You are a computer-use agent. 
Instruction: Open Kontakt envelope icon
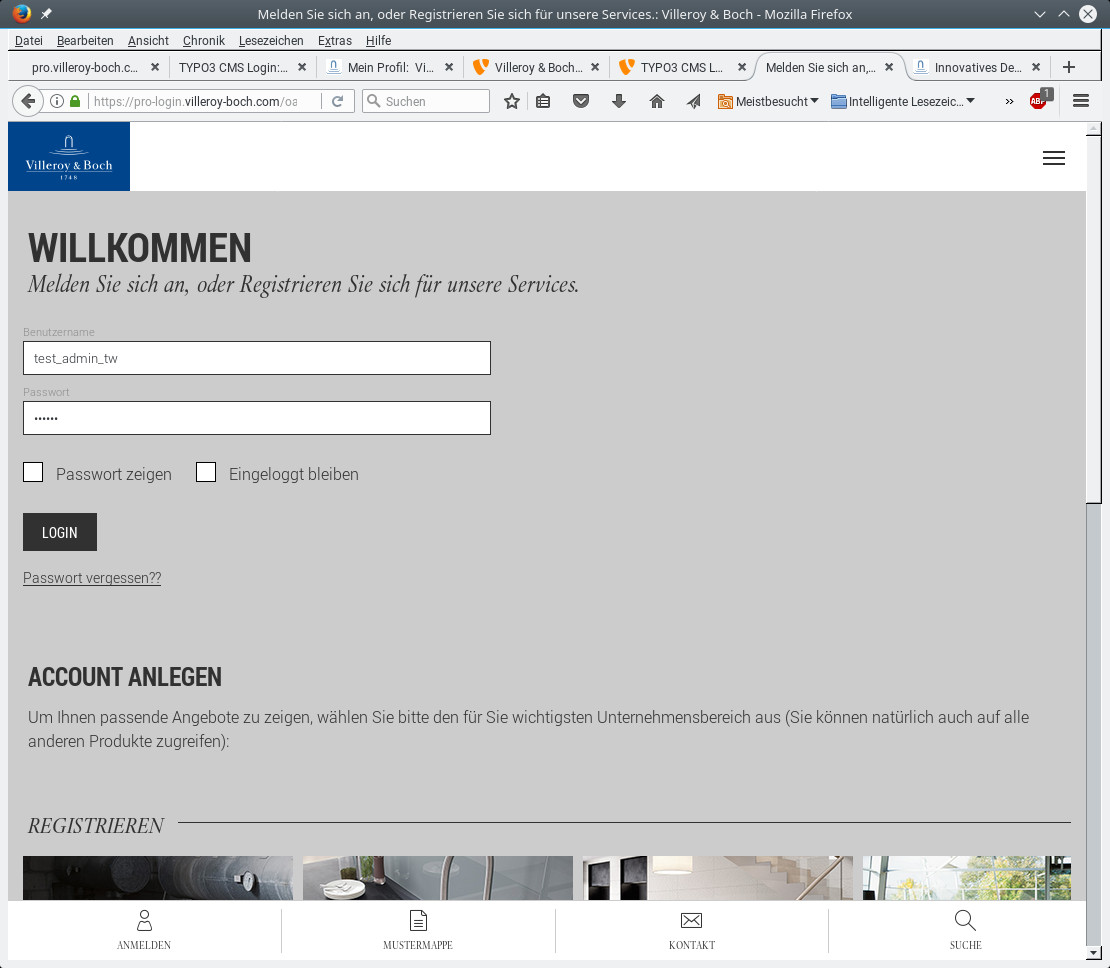tap(692, 921)
